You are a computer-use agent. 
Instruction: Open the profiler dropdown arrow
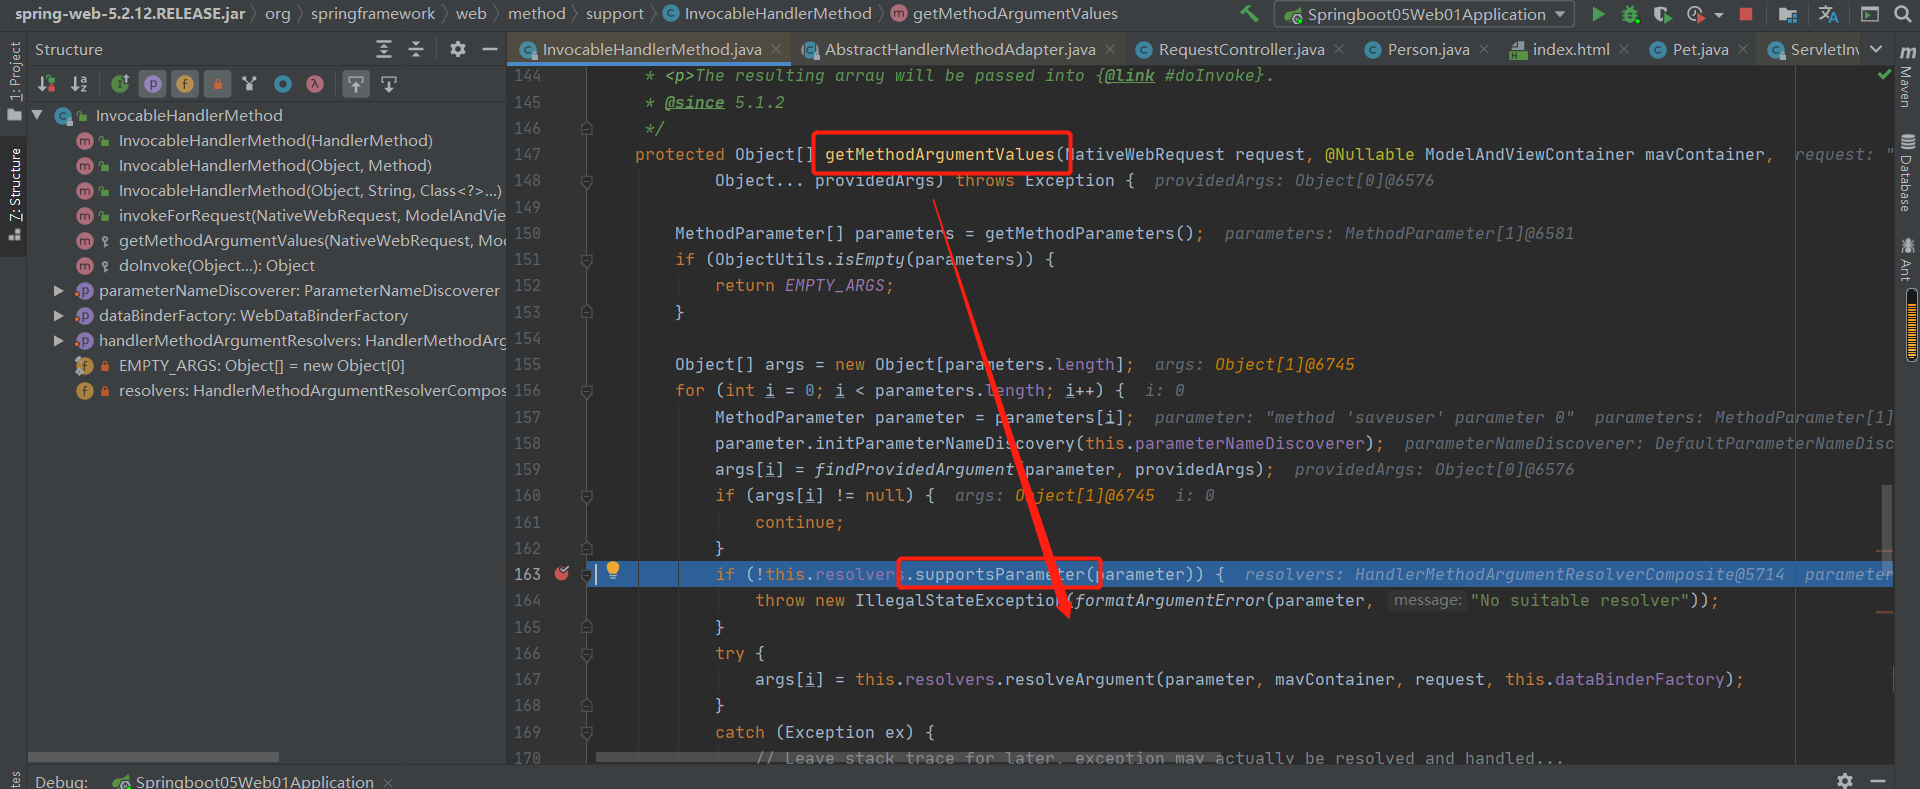click(x=1719, y=15)
